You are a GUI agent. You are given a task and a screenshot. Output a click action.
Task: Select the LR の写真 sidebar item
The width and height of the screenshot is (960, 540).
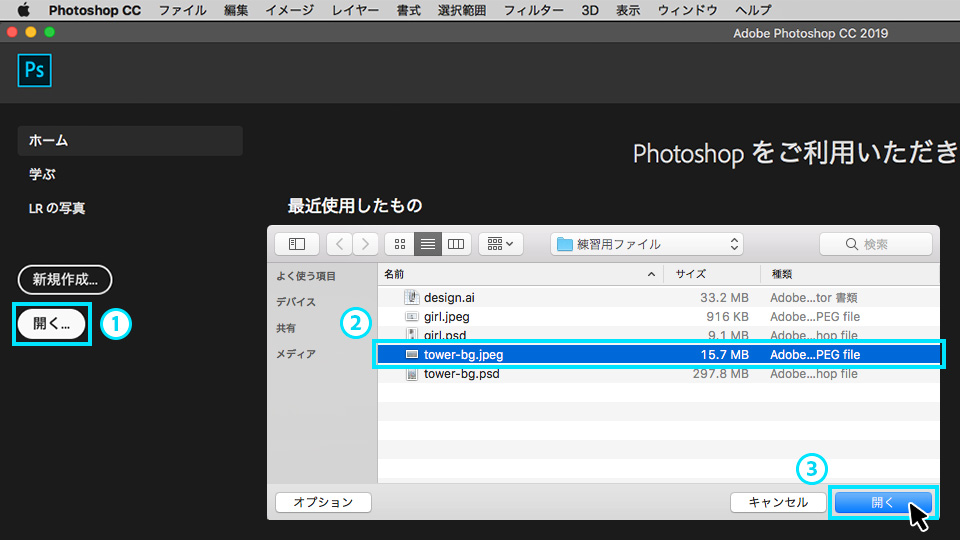click(56, 208)
